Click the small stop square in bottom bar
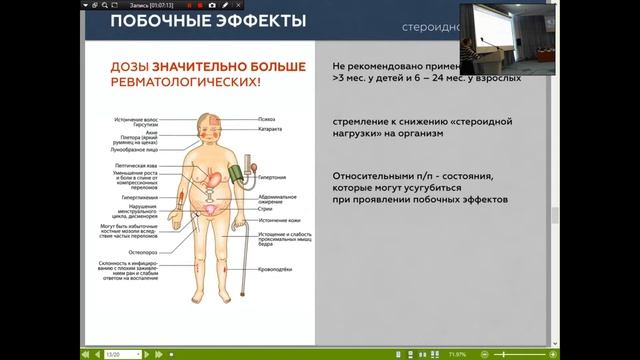The image size is (640, 360). [171, 355]
